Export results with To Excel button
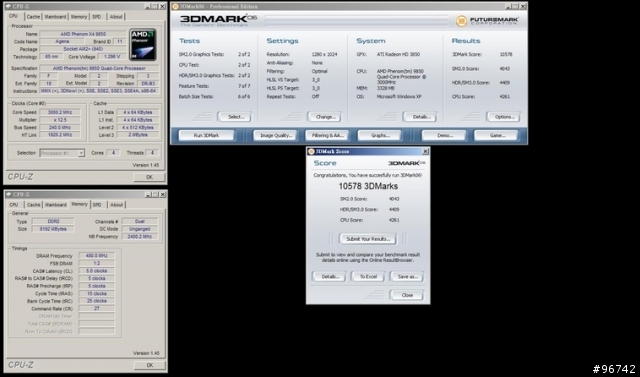This screenshot has width=640, height=377. click(368, 277)
